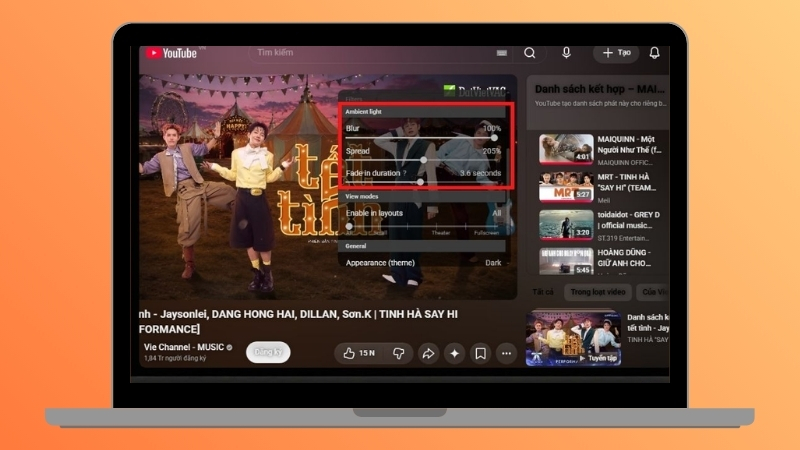
Task: Click the voice search microphone icon
Action: click(x=566, y=53)
